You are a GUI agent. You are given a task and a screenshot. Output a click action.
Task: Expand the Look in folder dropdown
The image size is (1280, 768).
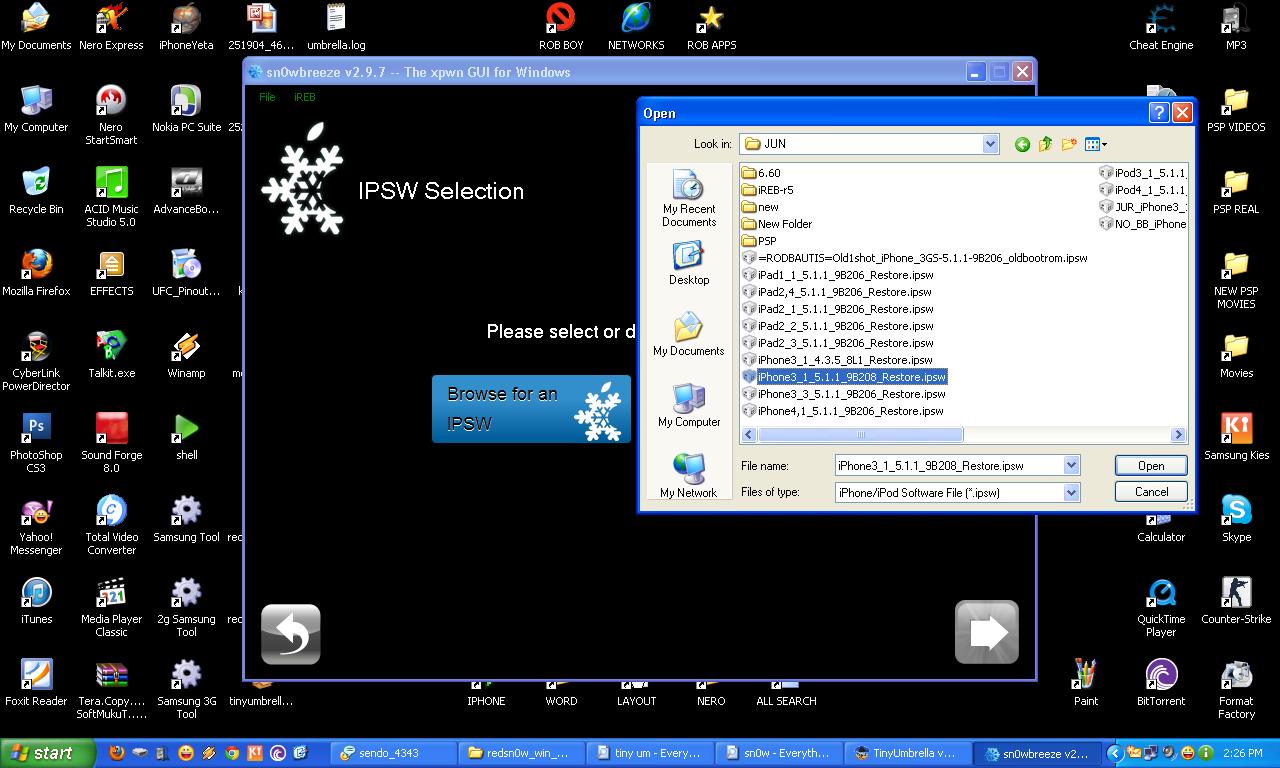point(990,144)
